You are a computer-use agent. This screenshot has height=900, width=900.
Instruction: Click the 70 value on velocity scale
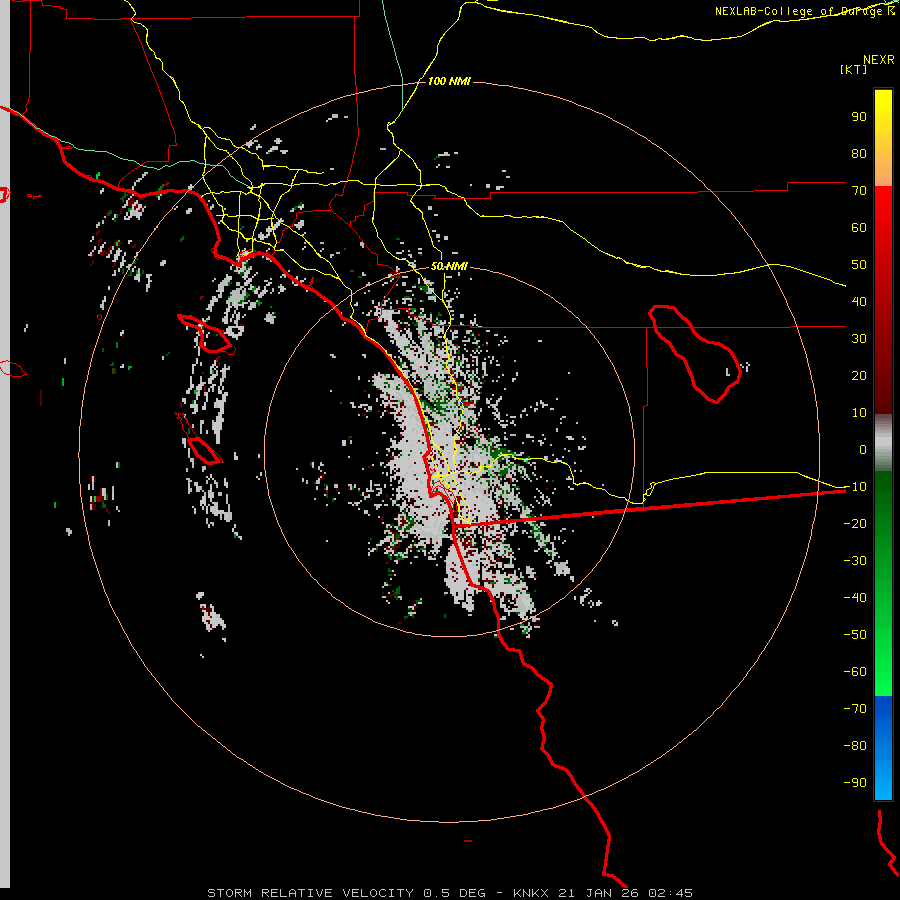[x=859, y=191]
